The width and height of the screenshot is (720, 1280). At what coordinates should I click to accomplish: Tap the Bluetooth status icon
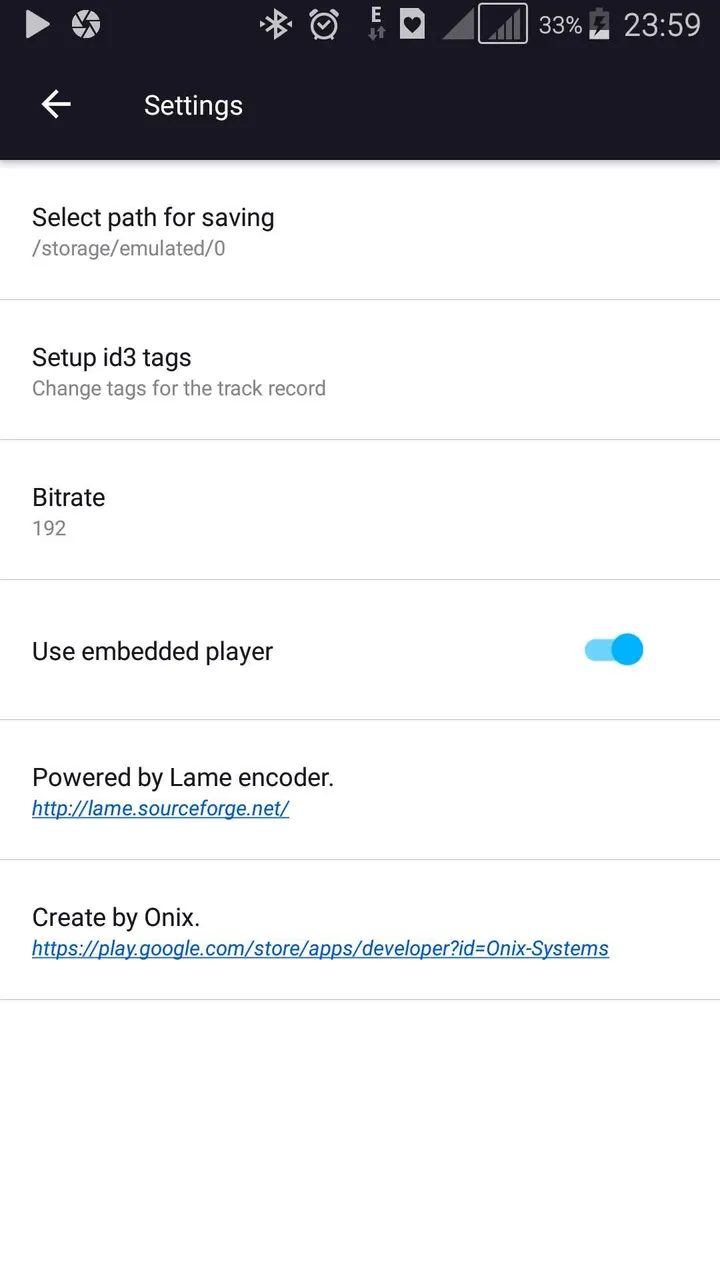(x=275, y=24)
